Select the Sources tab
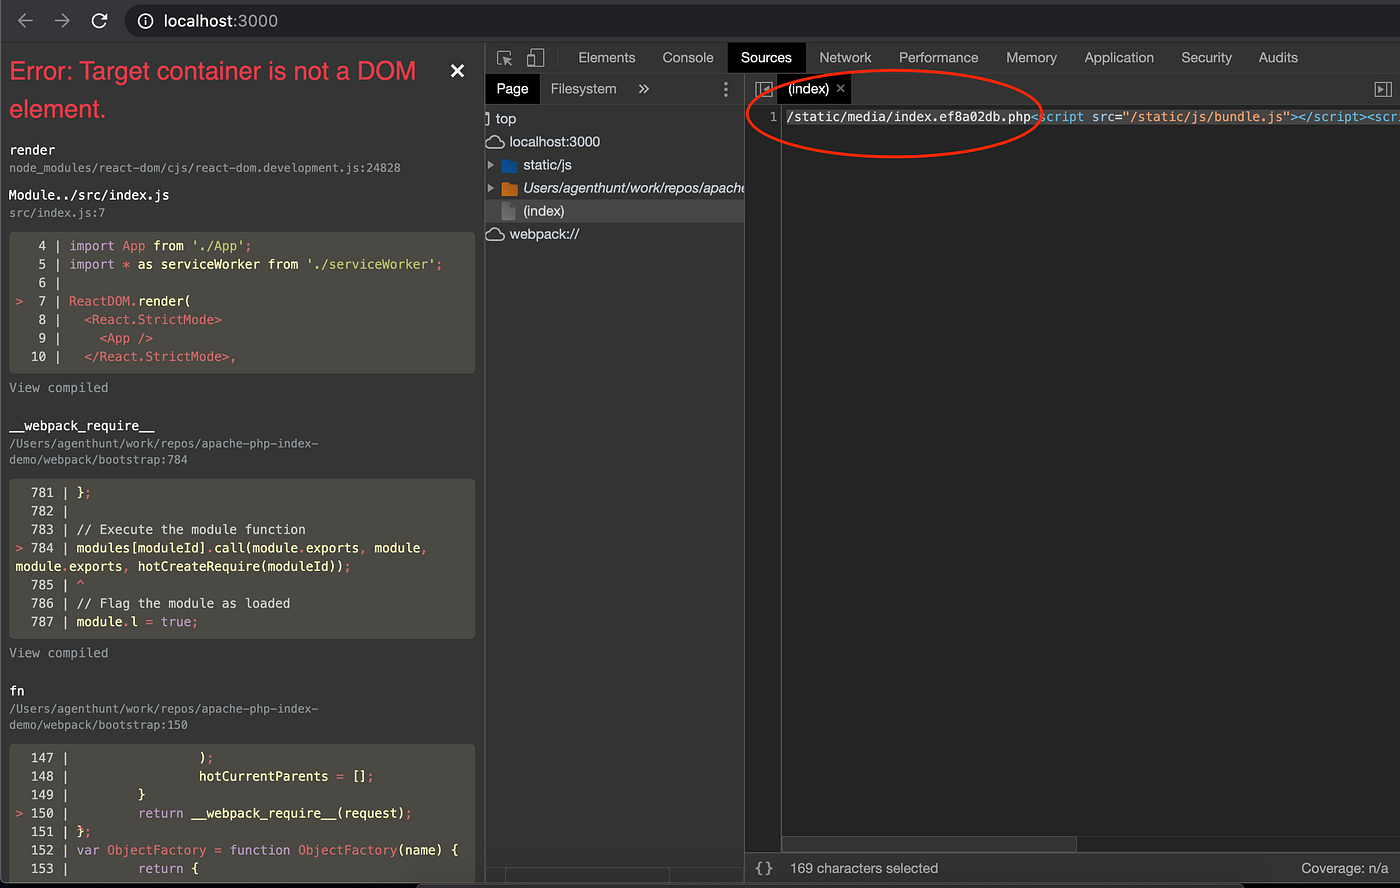Image resolution: width=1400 pixels, height=888 pixels. (x=766, y=58)
